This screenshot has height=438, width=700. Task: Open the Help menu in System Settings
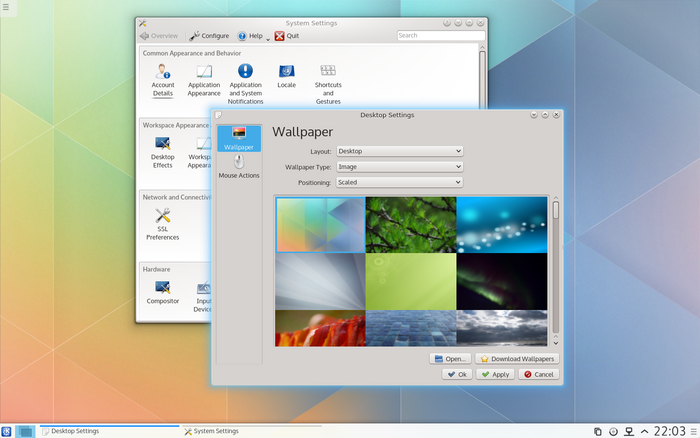point(250,36)
